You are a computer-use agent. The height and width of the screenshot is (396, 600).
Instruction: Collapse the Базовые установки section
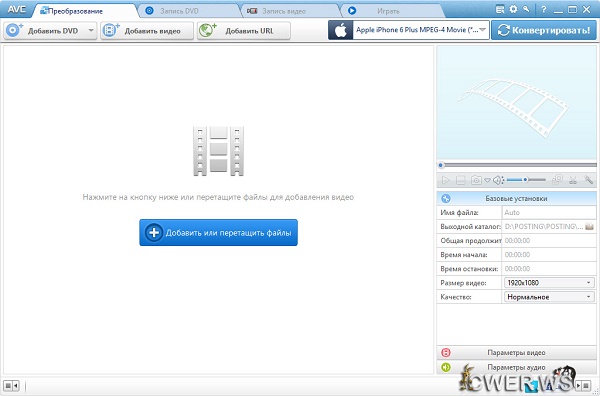tap(517, 199)
